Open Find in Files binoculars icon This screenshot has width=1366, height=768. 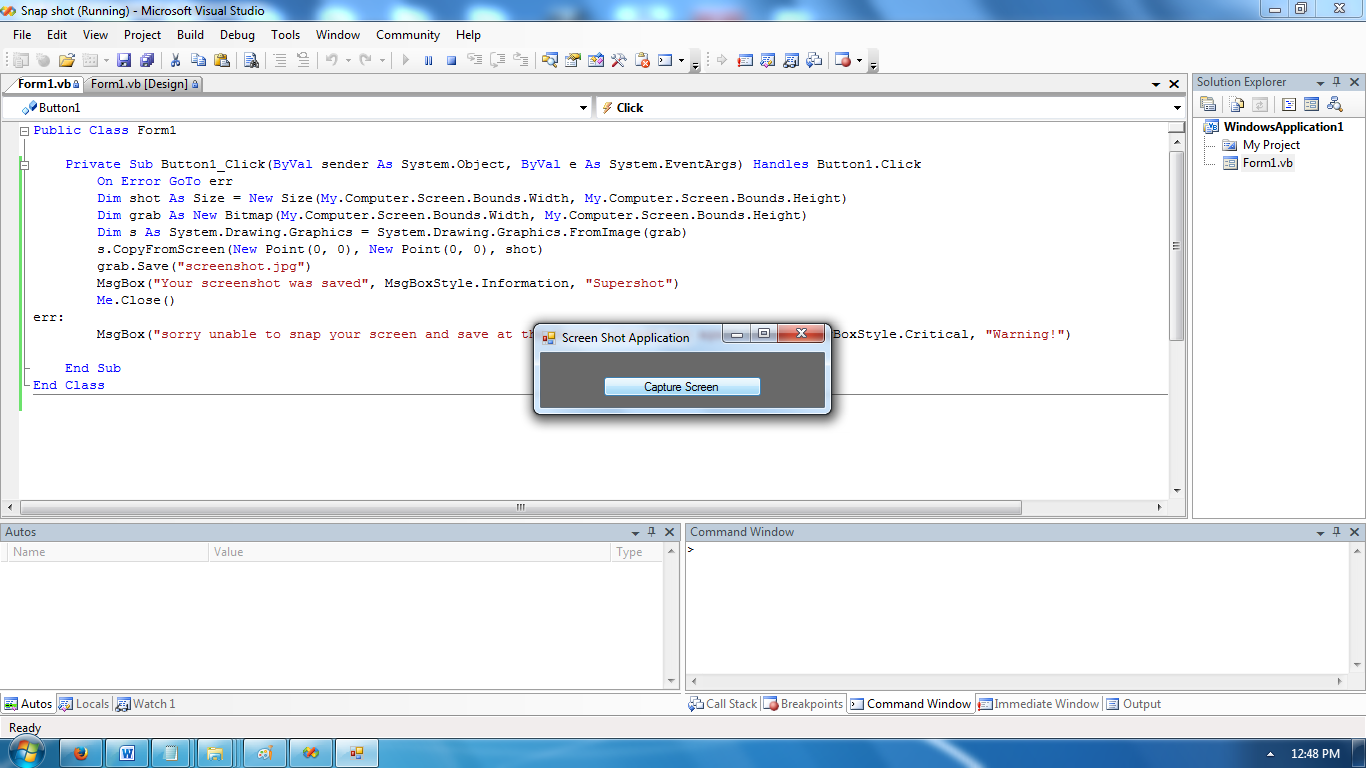tap(251, 60)
